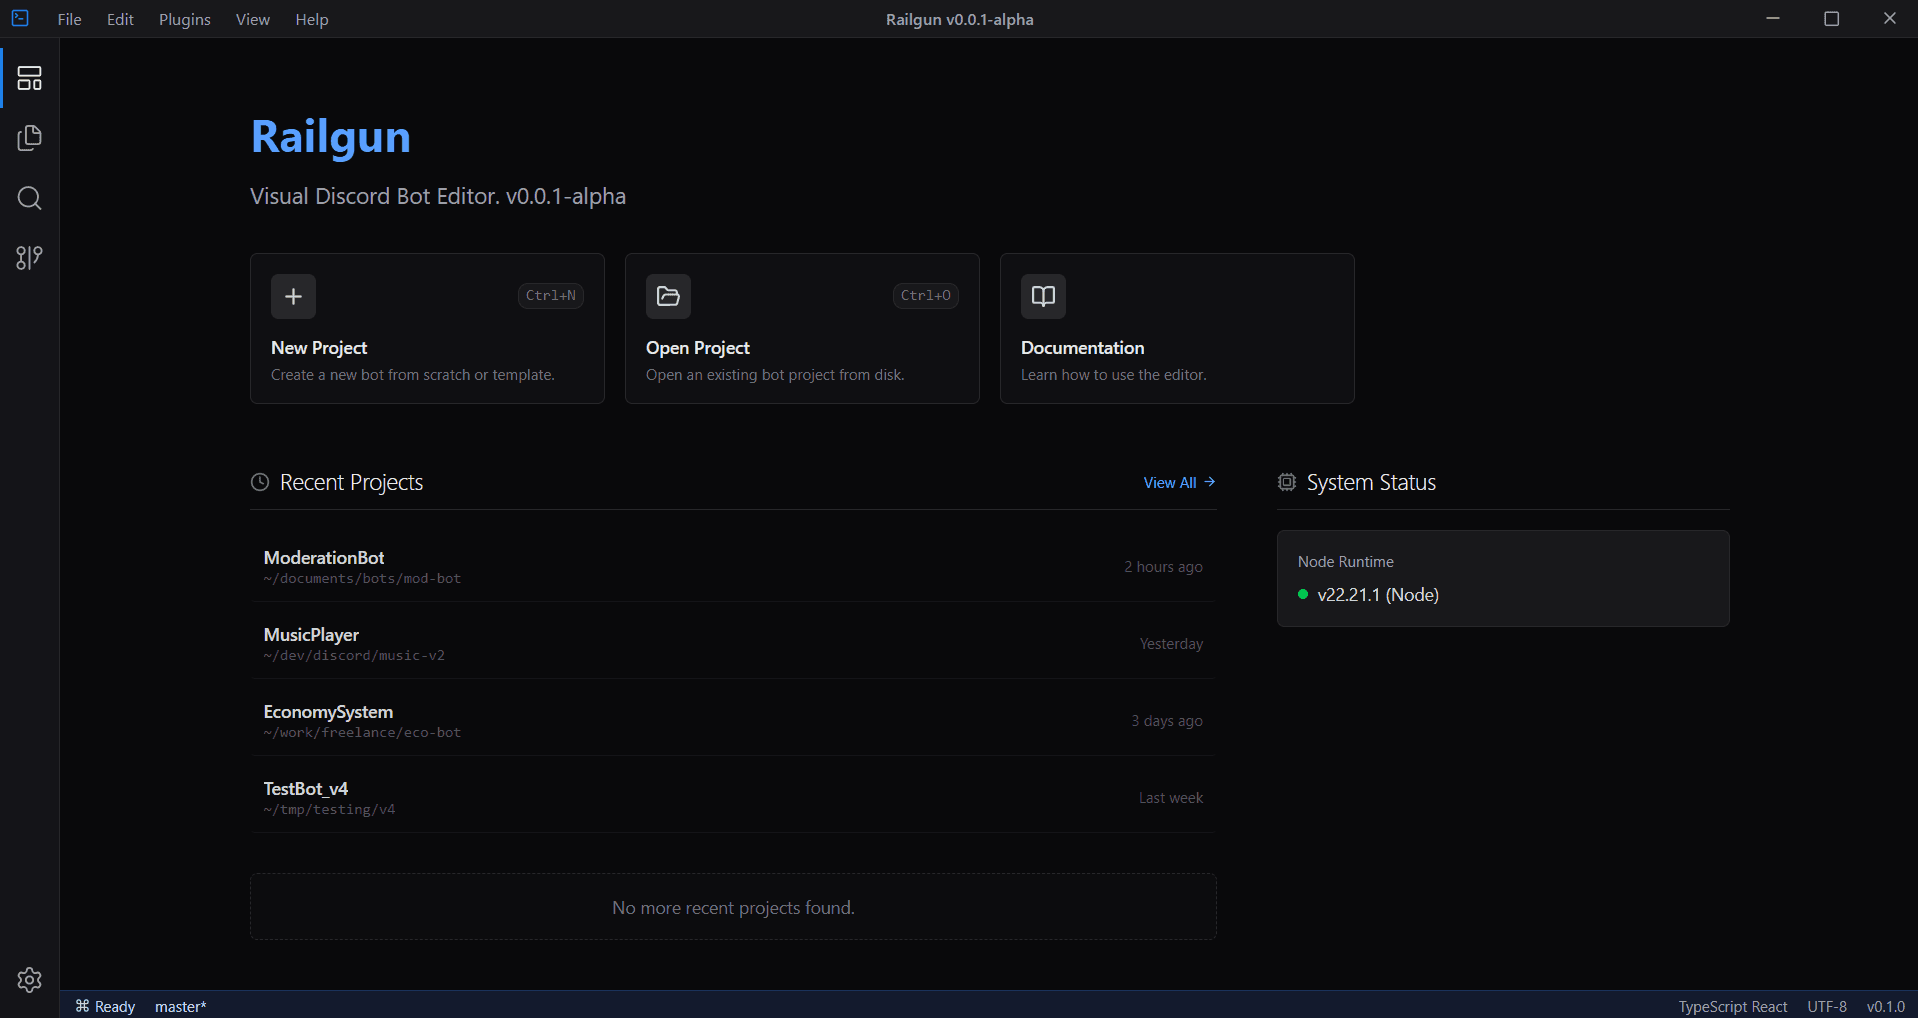Click TypeScript React language indicator

click(x=1732, y=1006)
